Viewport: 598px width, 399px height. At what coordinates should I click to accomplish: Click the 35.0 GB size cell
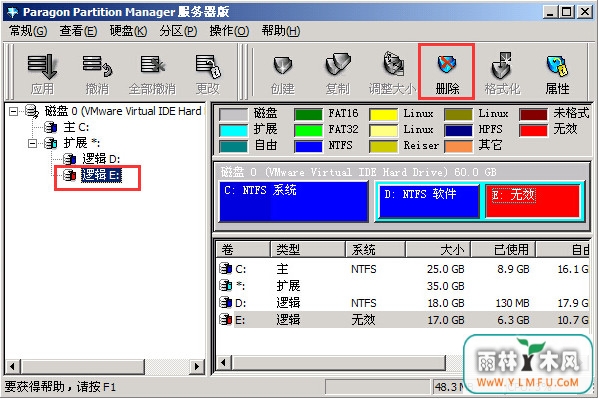pos(445,286)
